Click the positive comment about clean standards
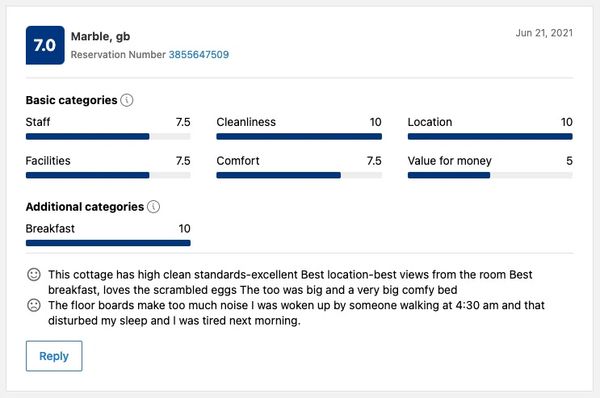The height and width of the screenshot is (398, 600). tap(290, 282)
